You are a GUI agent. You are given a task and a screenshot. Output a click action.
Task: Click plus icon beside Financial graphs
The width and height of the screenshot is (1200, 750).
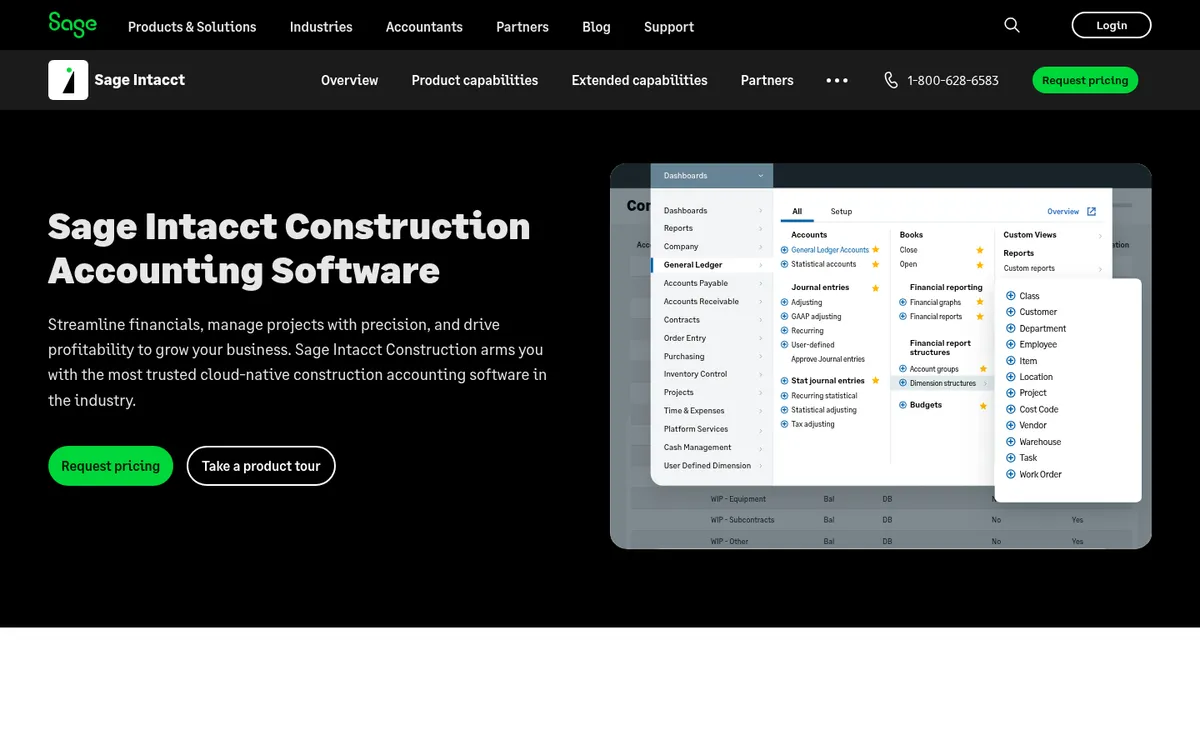[x=903, y=302]
